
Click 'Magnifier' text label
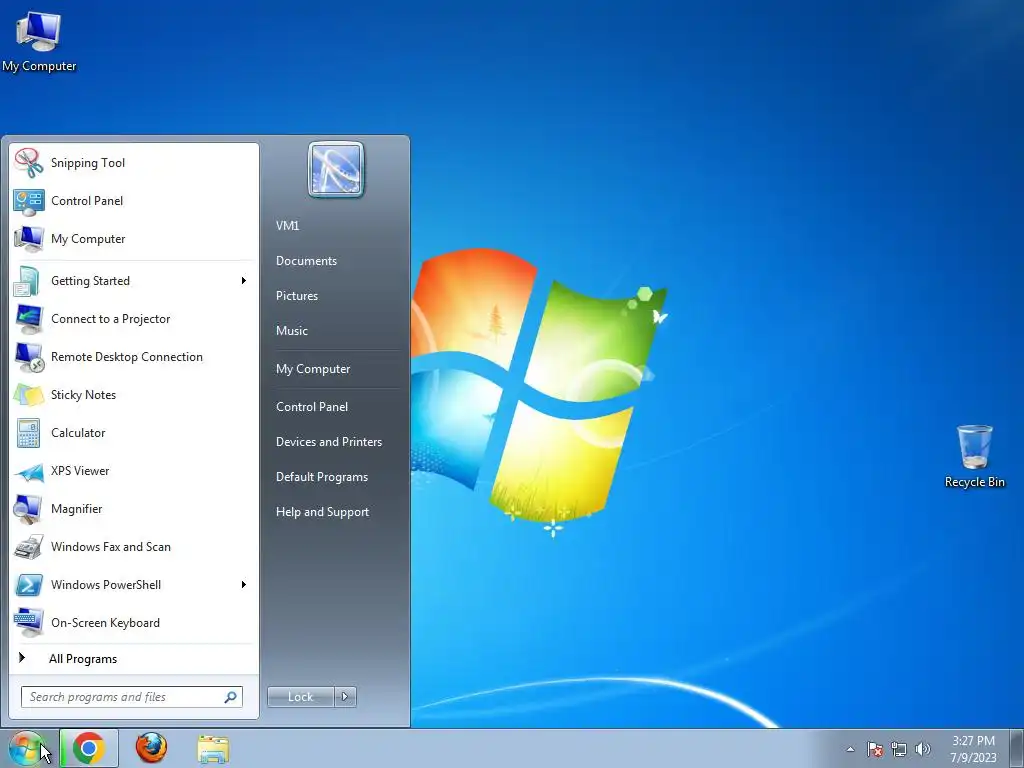pos(76,509)
